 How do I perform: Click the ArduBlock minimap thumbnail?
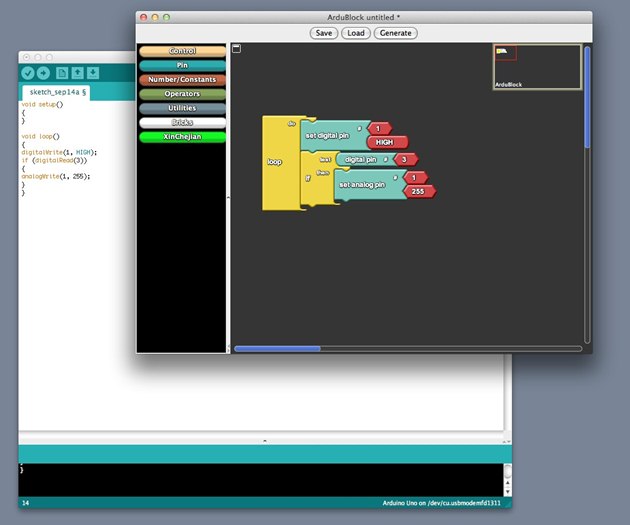click(x=537, y=67)
